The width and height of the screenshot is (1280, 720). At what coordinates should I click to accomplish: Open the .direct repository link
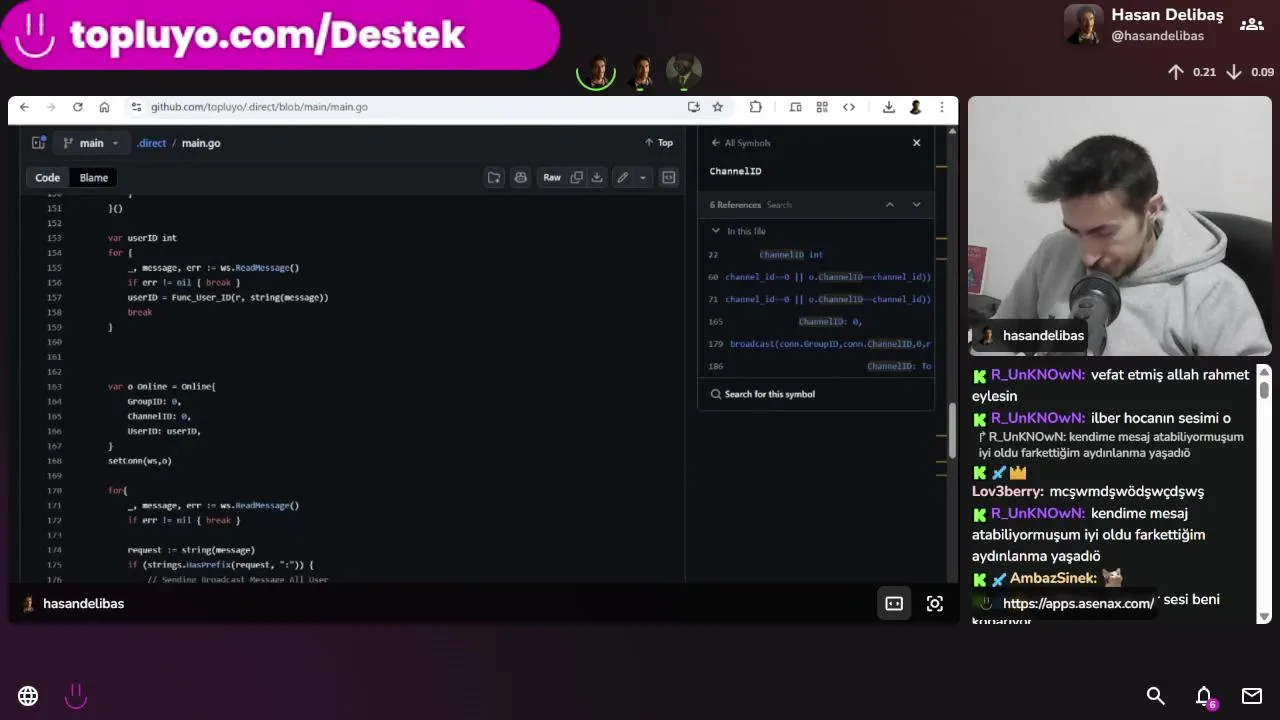coord(151,143)
